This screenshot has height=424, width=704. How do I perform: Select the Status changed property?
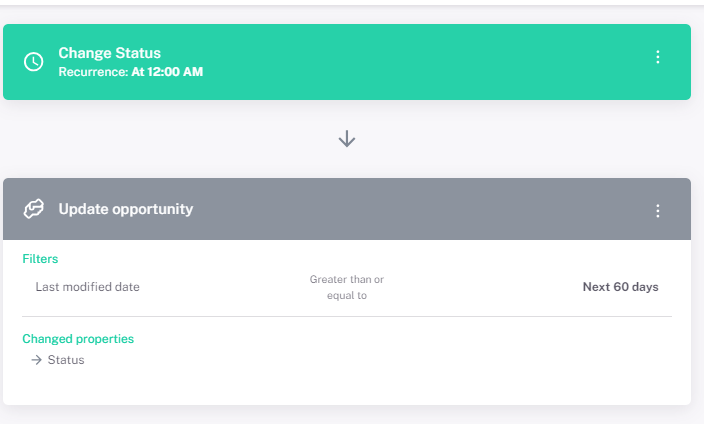coord(66,360)
